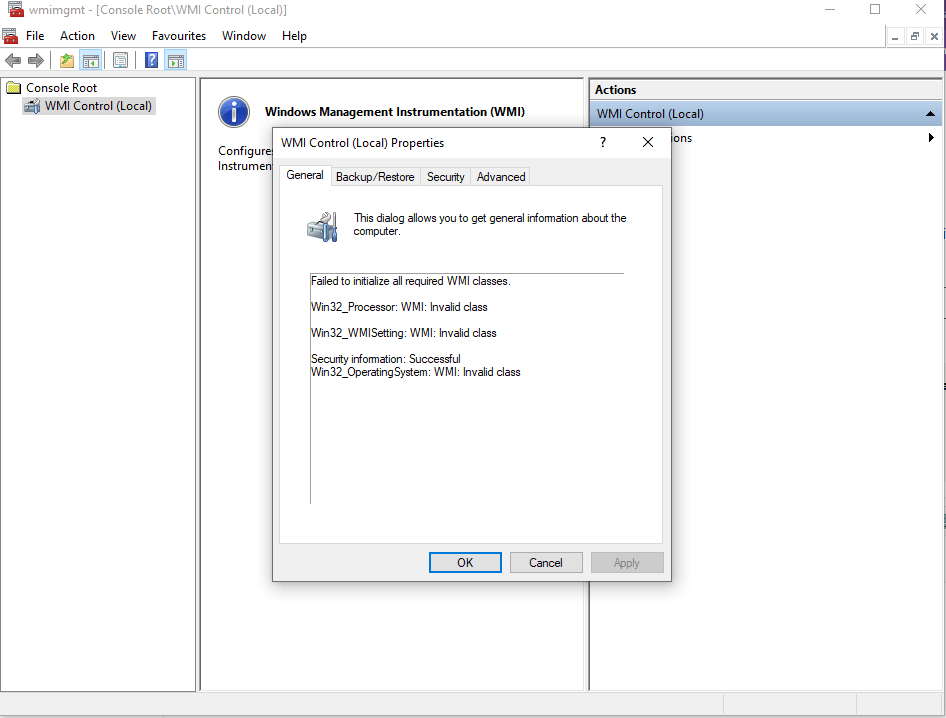Screen dimensions: 946x718
Task: Click the OK button
Action: point(465,563)
